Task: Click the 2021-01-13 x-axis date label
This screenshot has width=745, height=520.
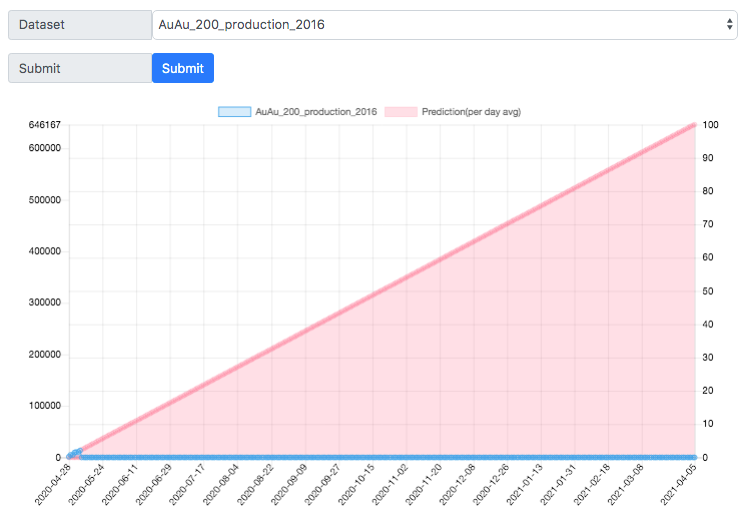Action: (525, 484)
